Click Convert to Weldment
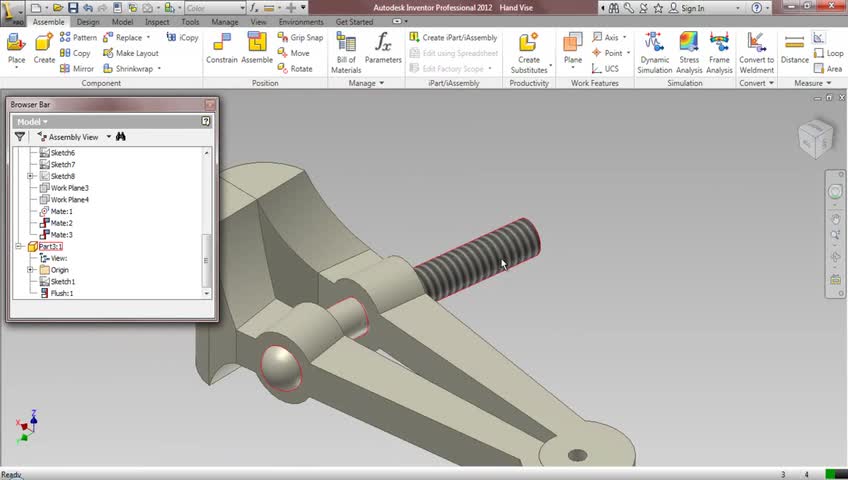This screenshot has height=480, width=848. (x=757, y=52)
